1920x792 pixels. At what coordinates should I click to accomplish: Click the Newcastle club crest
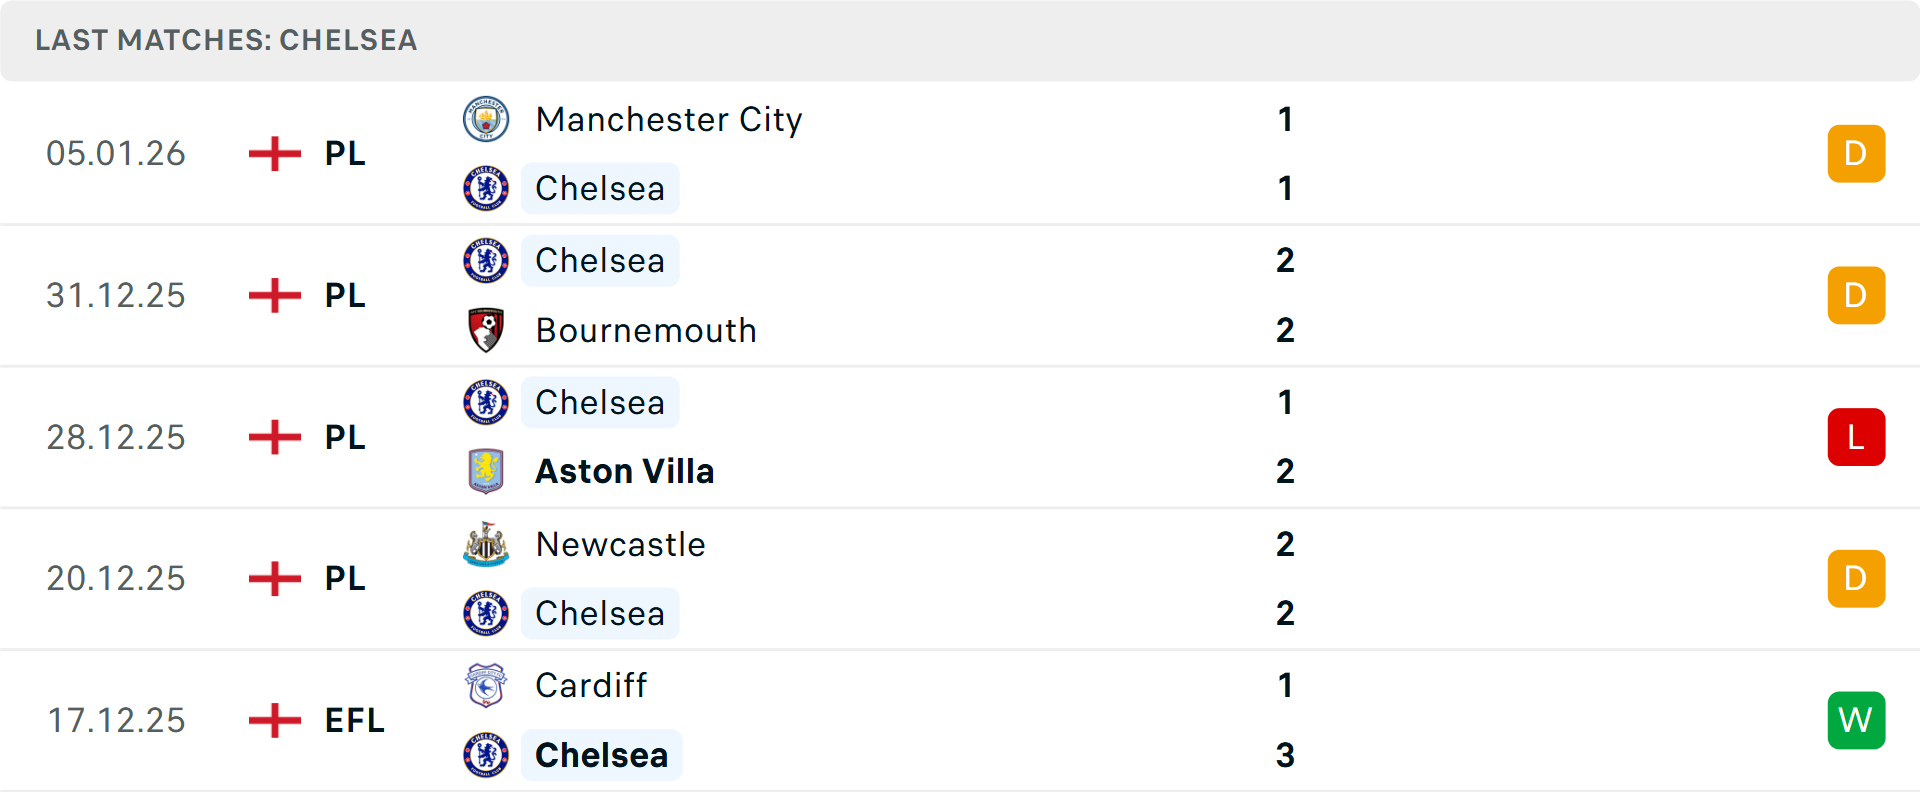[486, 544]
